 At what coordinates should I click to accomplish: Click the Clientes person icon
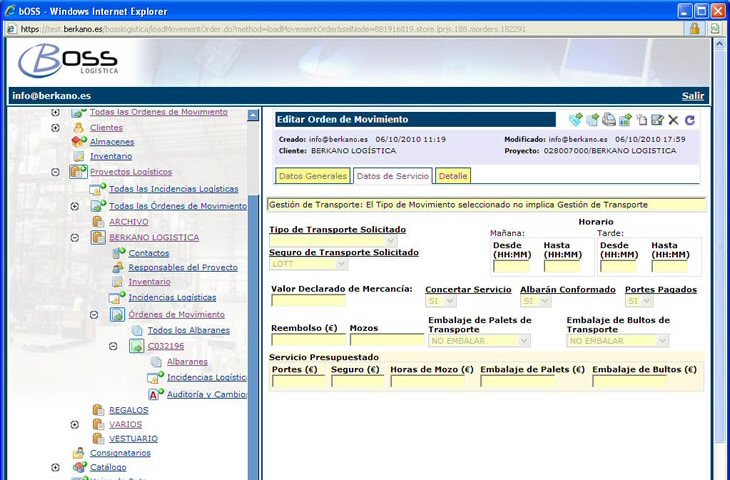point(79,128)
